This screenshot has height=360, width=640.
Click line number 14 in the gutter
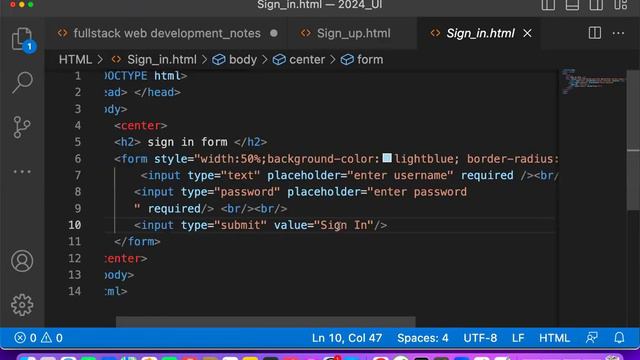pos(75,291)
